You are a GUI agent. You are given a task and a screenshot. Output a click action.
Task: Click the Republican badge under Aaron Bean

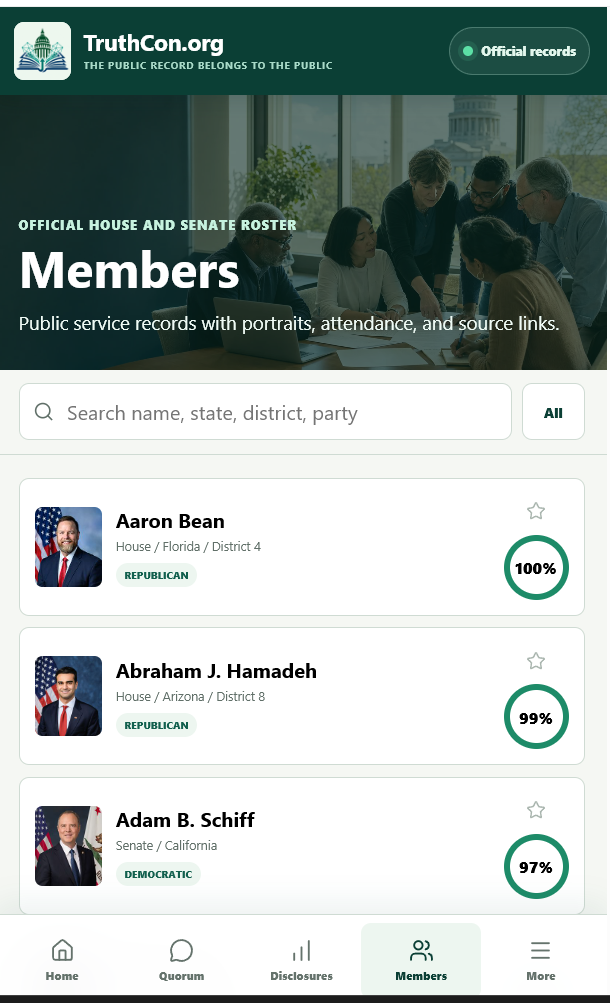click(x=156, y=575)
